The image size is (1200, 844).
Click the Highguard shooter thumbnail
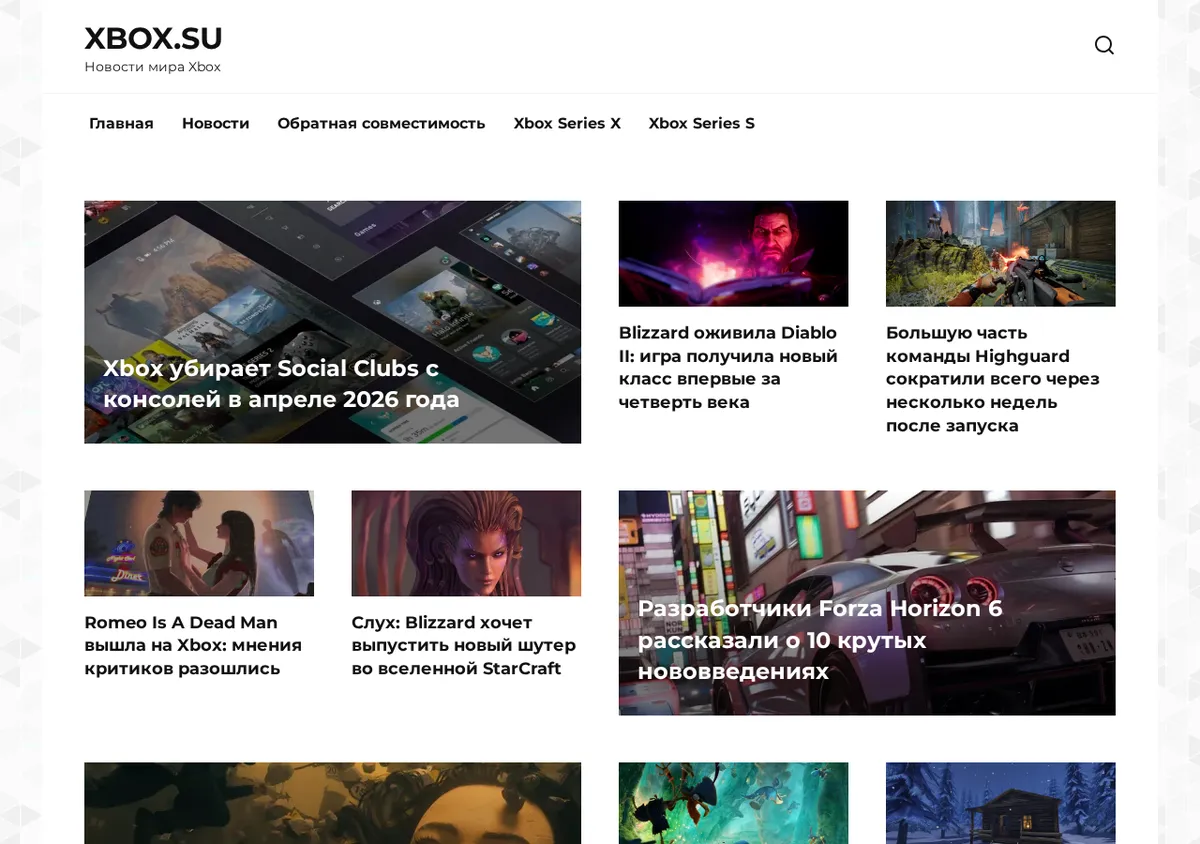tap(1000, 253)
